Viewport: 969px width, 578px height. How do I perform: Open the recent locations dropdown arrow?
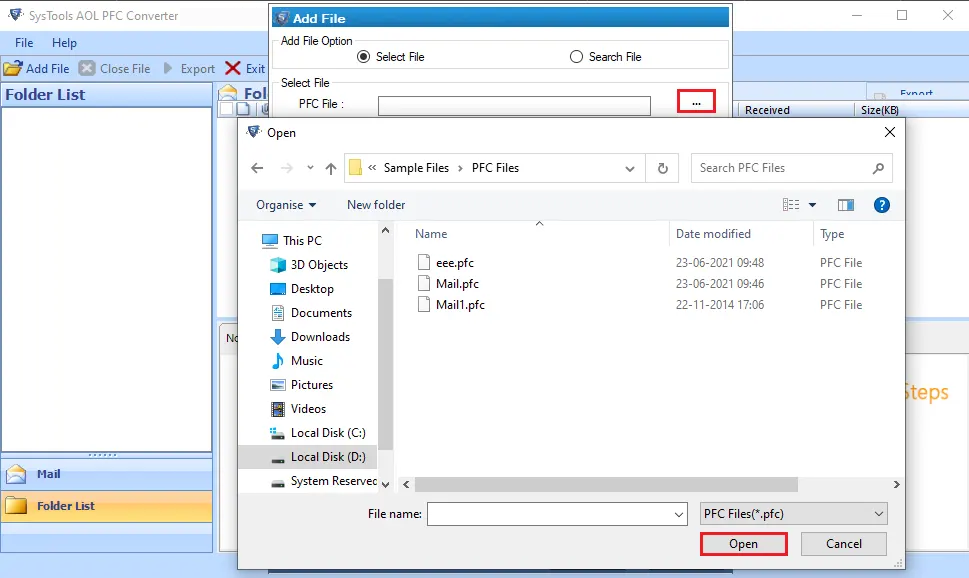310,168
